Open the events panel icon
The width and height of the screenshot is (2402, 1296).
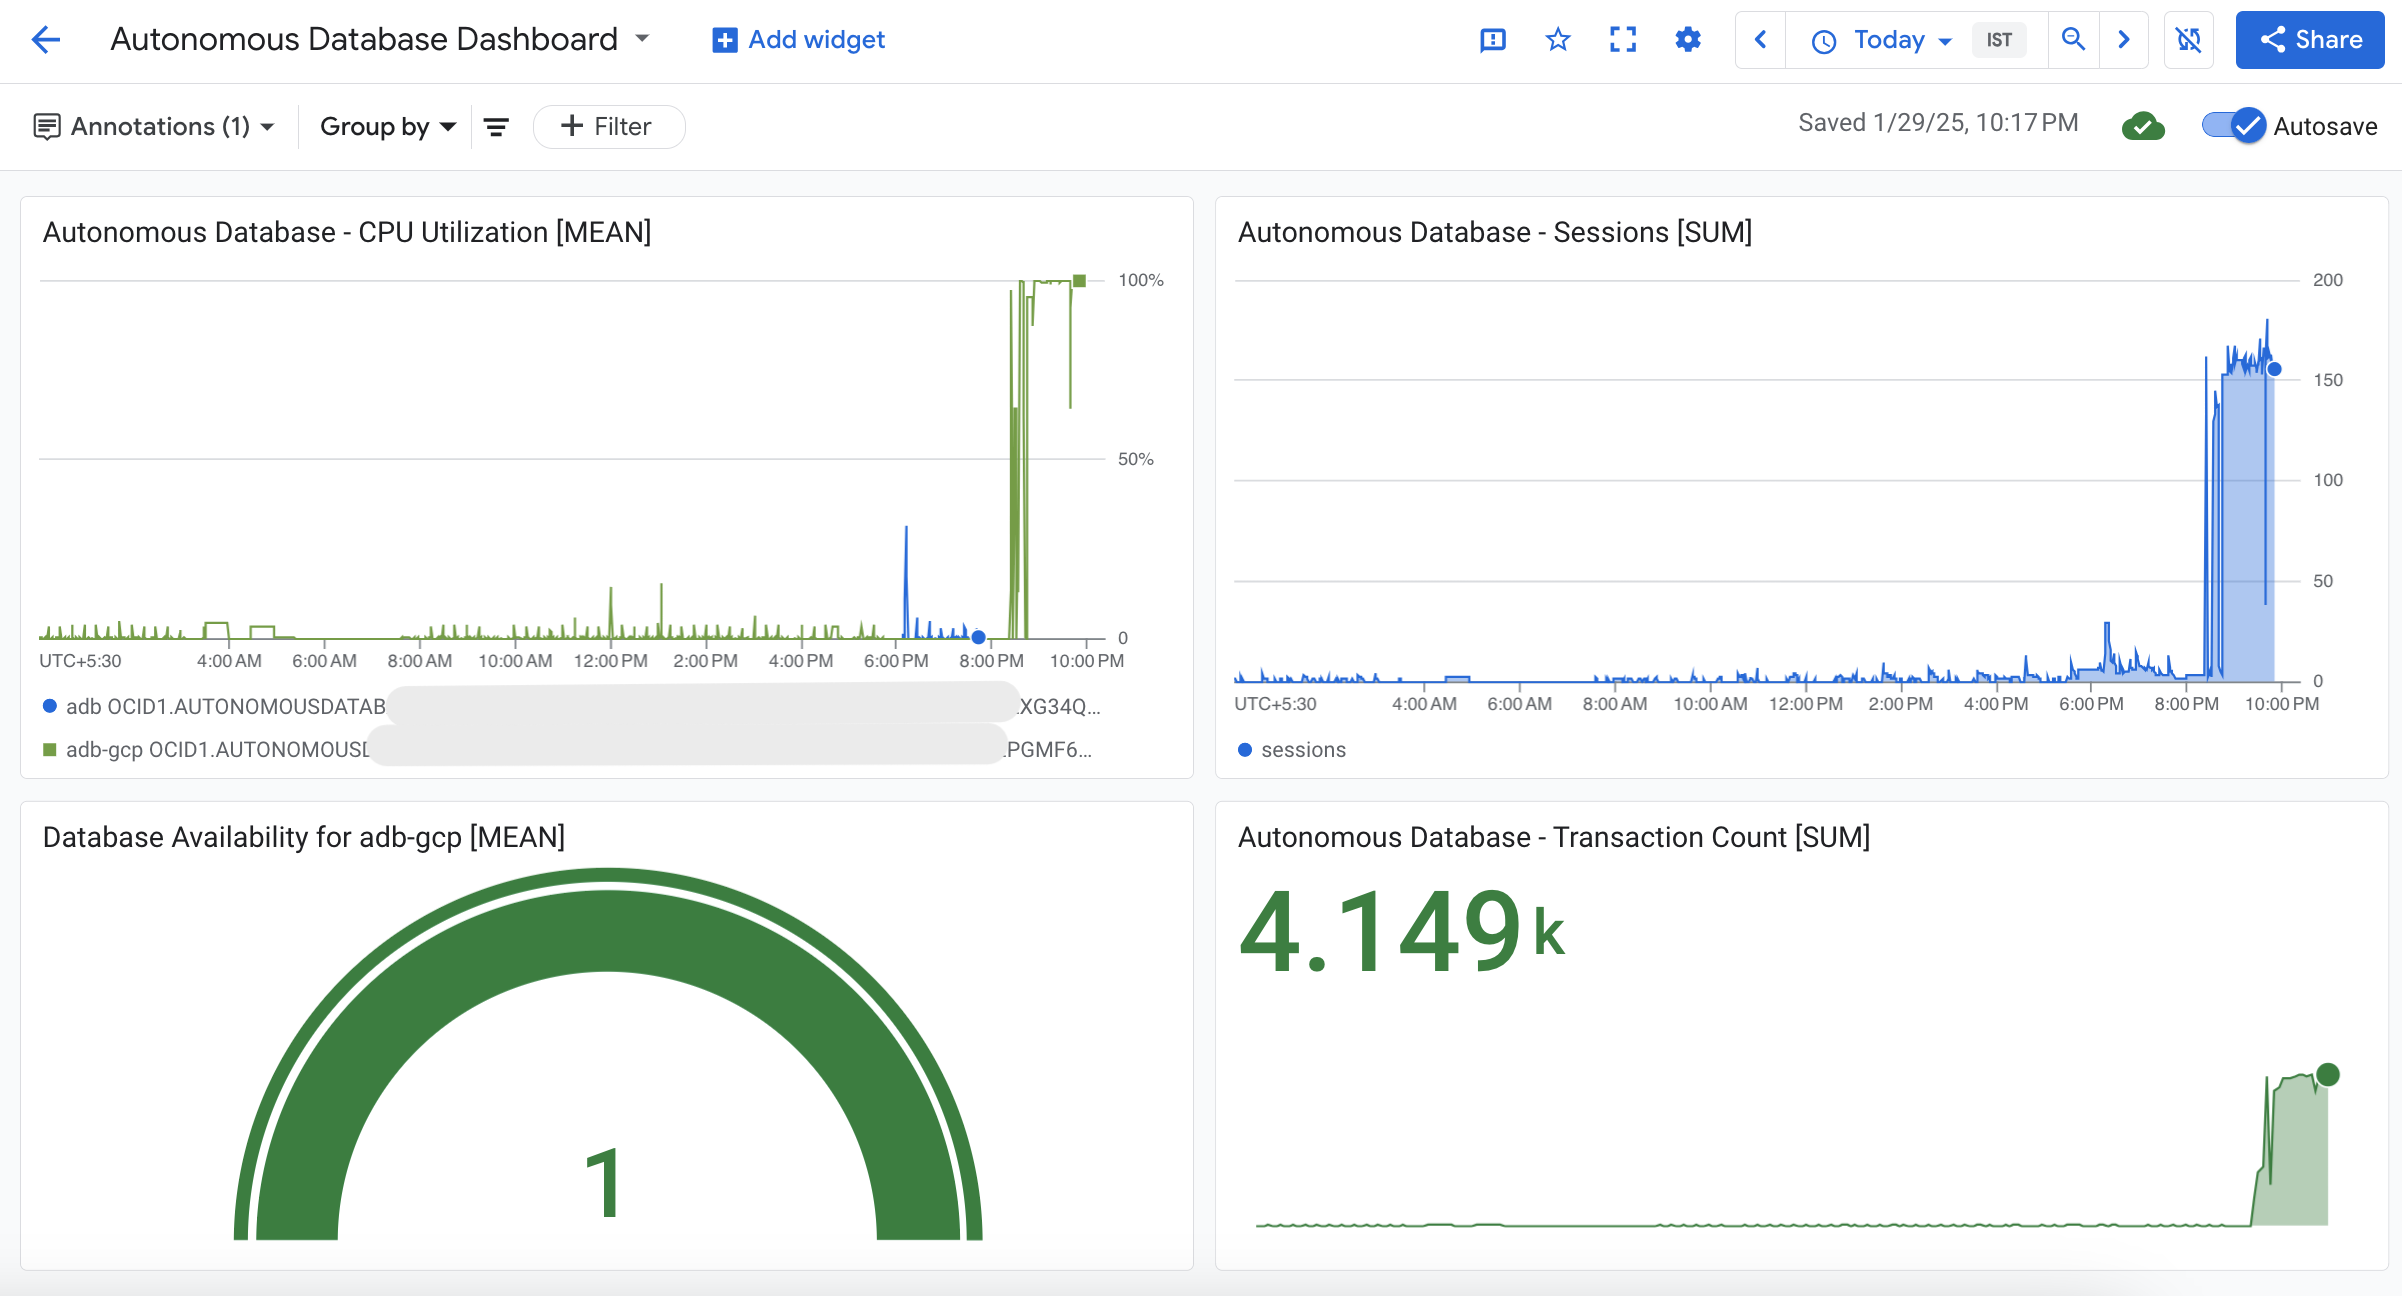click(1492, 40)
